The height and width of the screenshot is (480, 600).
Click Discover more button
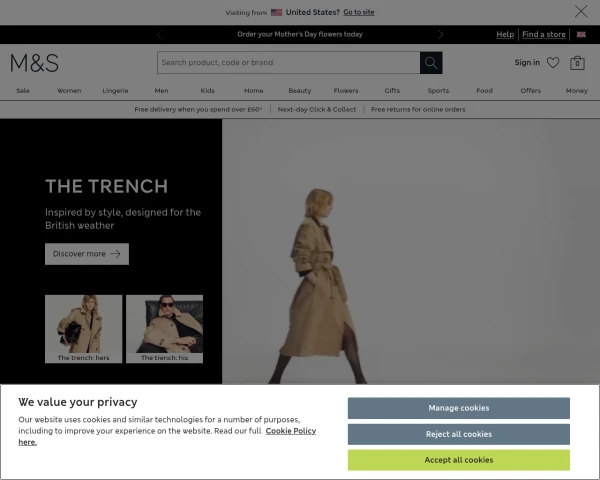pyautogui.click(x=87, y=254)
